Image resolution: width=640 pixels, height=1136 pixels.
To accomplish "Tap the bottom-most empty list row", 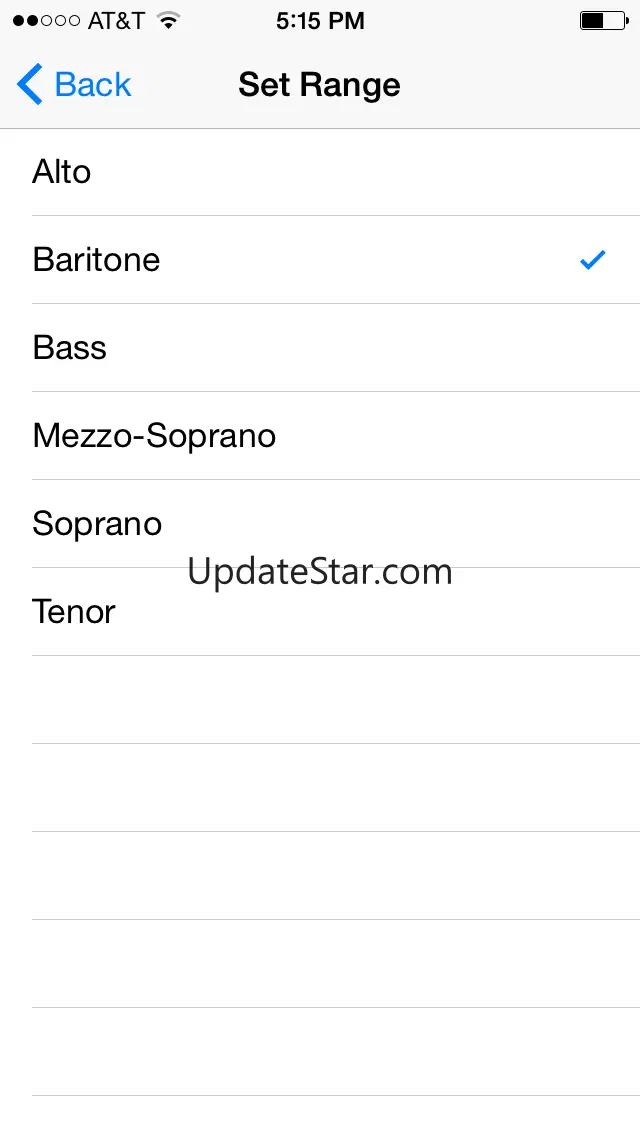I will coord(320,1117).
